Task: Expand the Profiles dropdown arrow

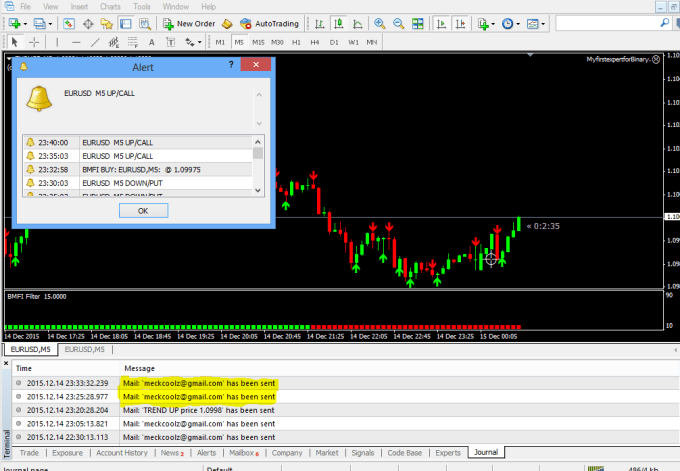Action: point(50,24)
